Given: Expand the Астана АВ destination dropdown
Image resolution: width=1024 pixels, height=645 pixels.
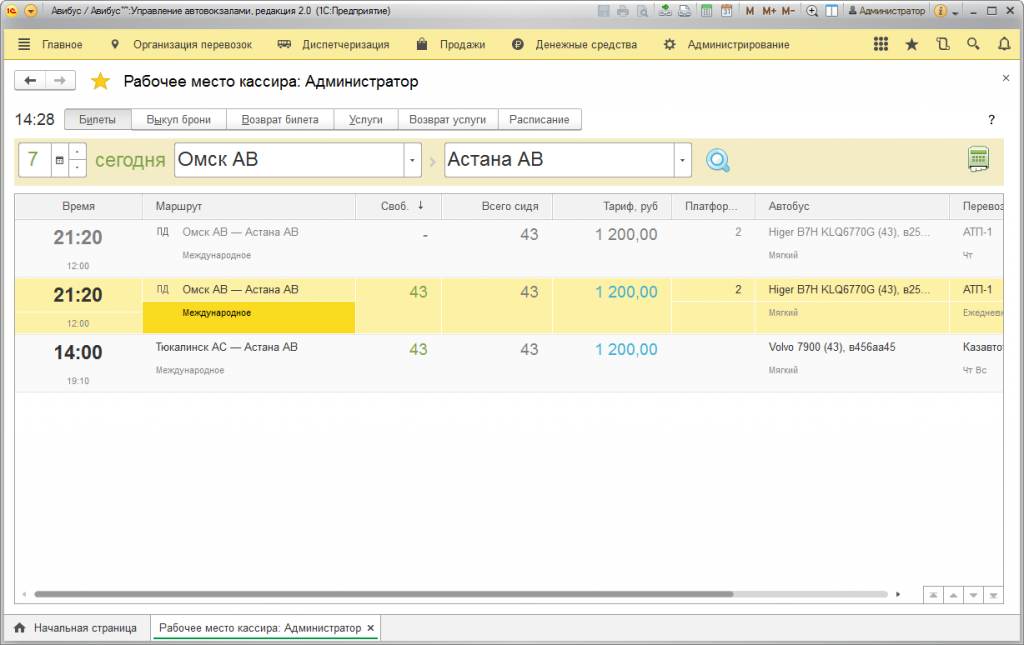Looking at the screenshot, I should (682, 160).
